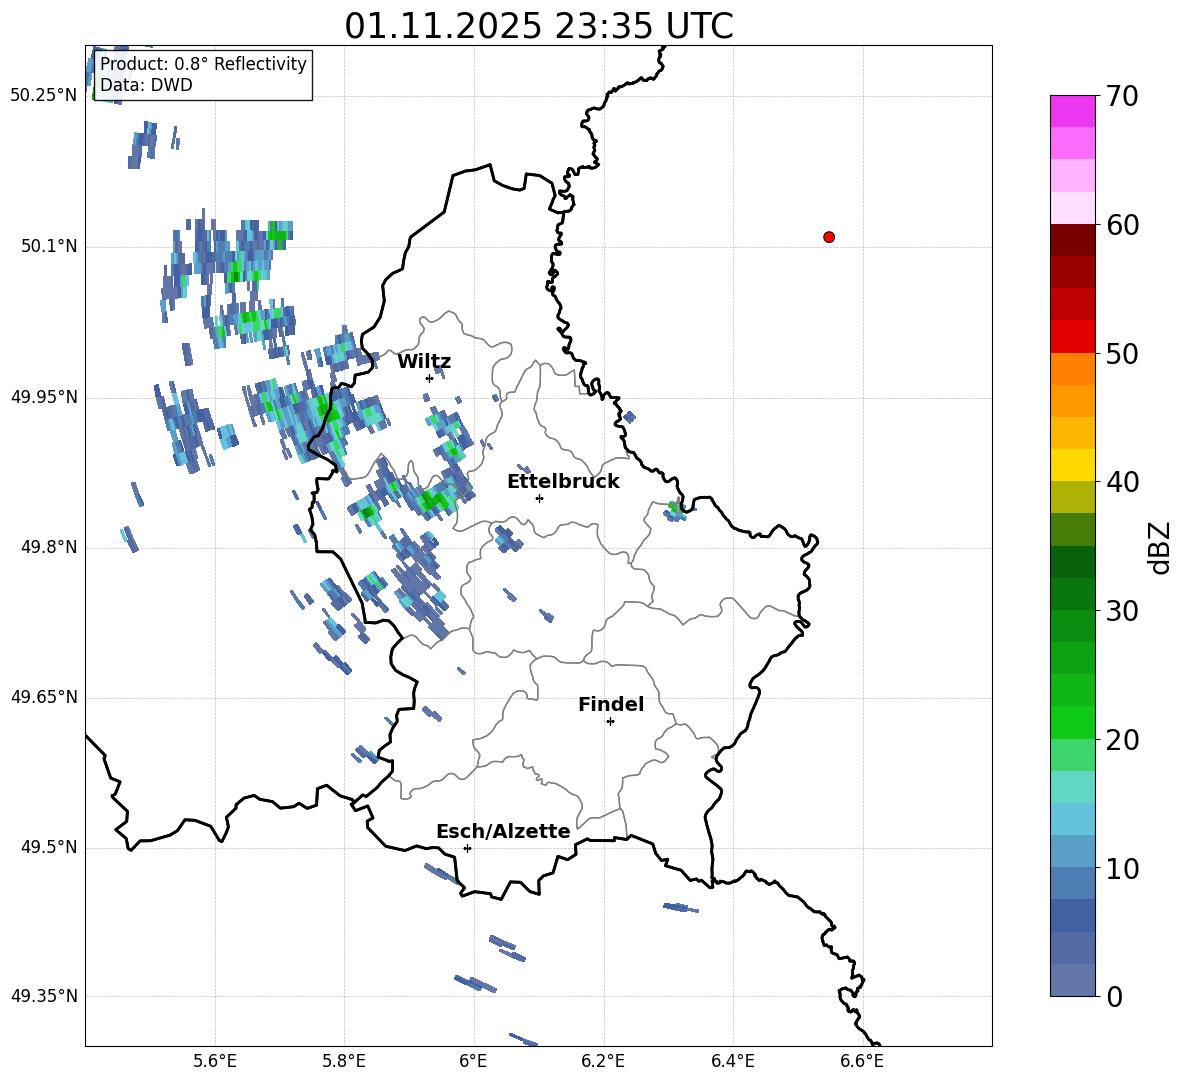This screenshot has width=1184, height=1081.
Task: Click the 6.4°E longitude label
Action: (x=732, y=1061)
